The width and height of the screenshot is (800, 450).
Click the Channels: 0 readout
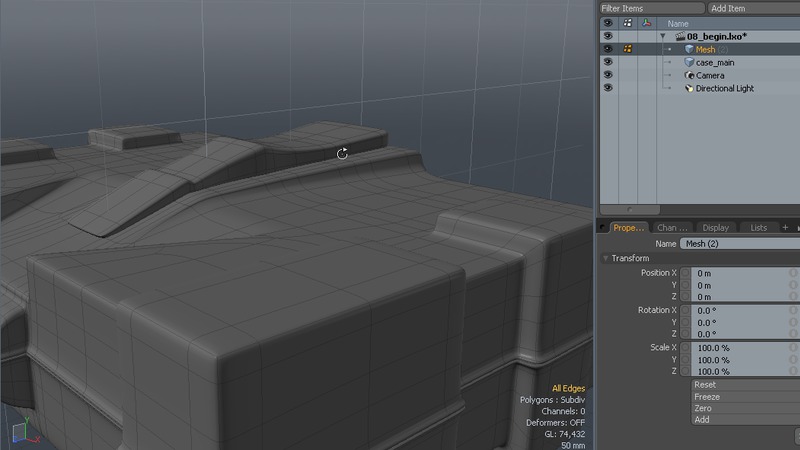coord(563,411)
